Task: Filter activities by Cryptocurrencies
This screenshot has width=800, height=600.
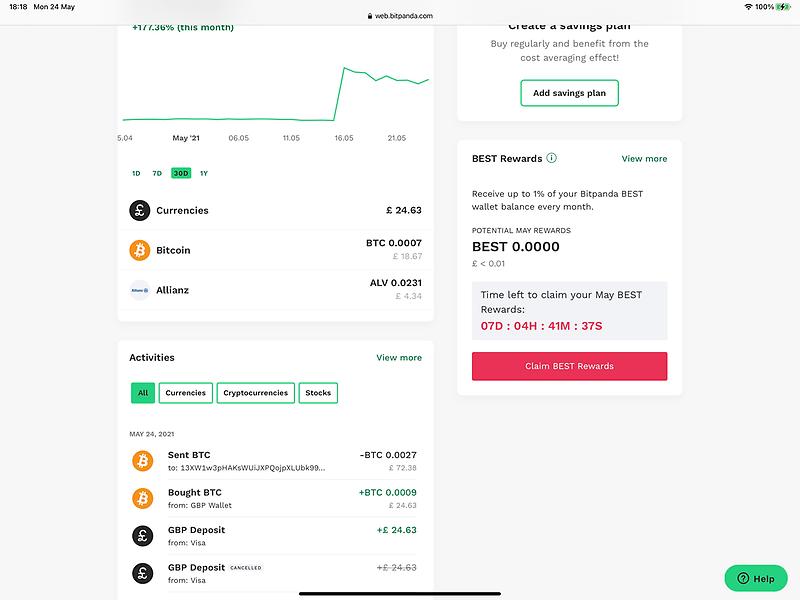Action: point(256,393)
